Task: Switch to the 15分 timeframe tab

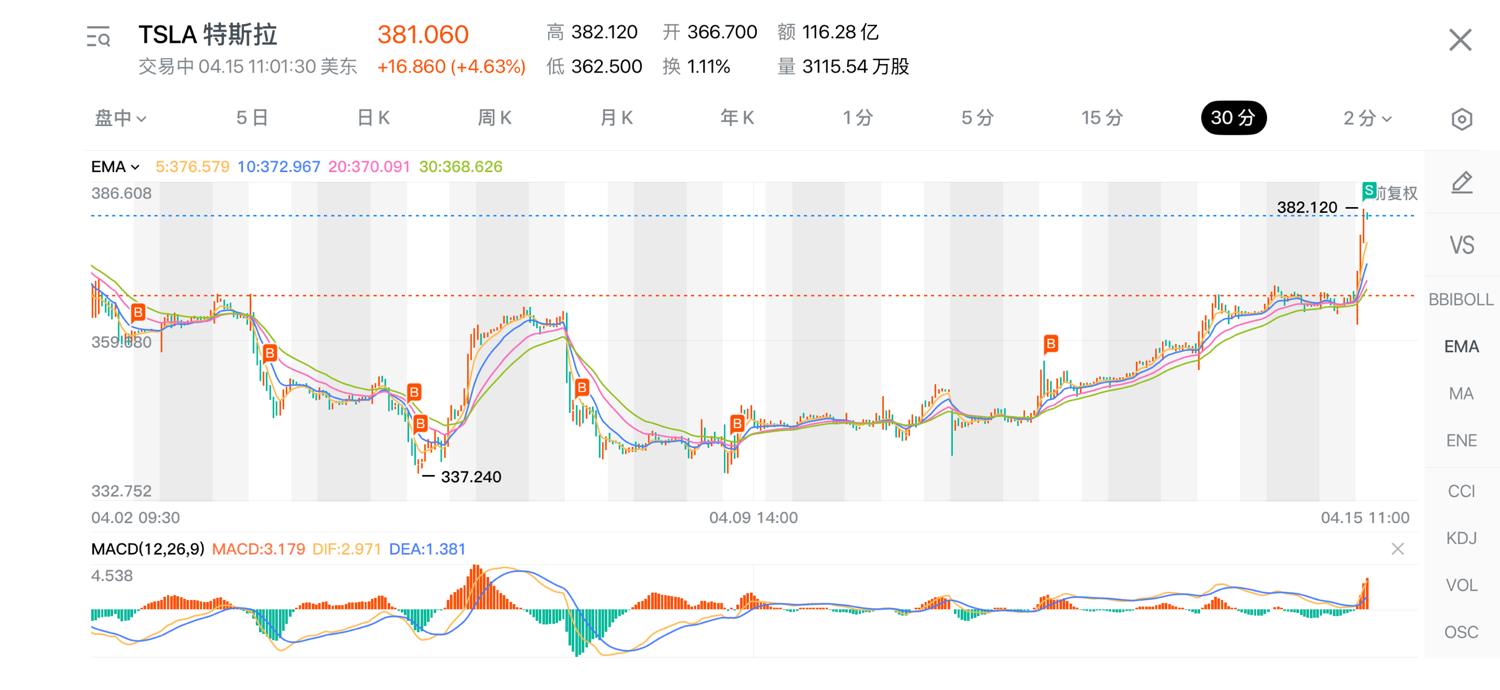Action: (1101, 118)
